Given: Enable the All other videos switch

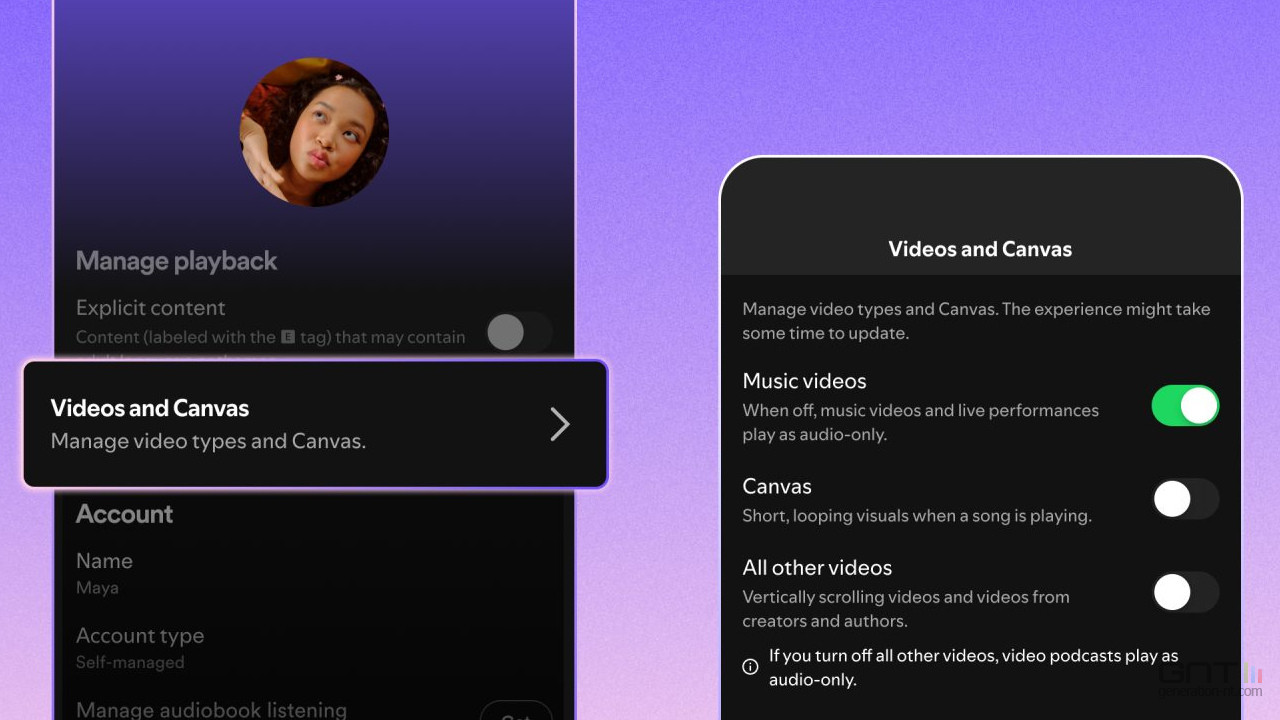Looking at the screenshot, I should point(1185,592).
